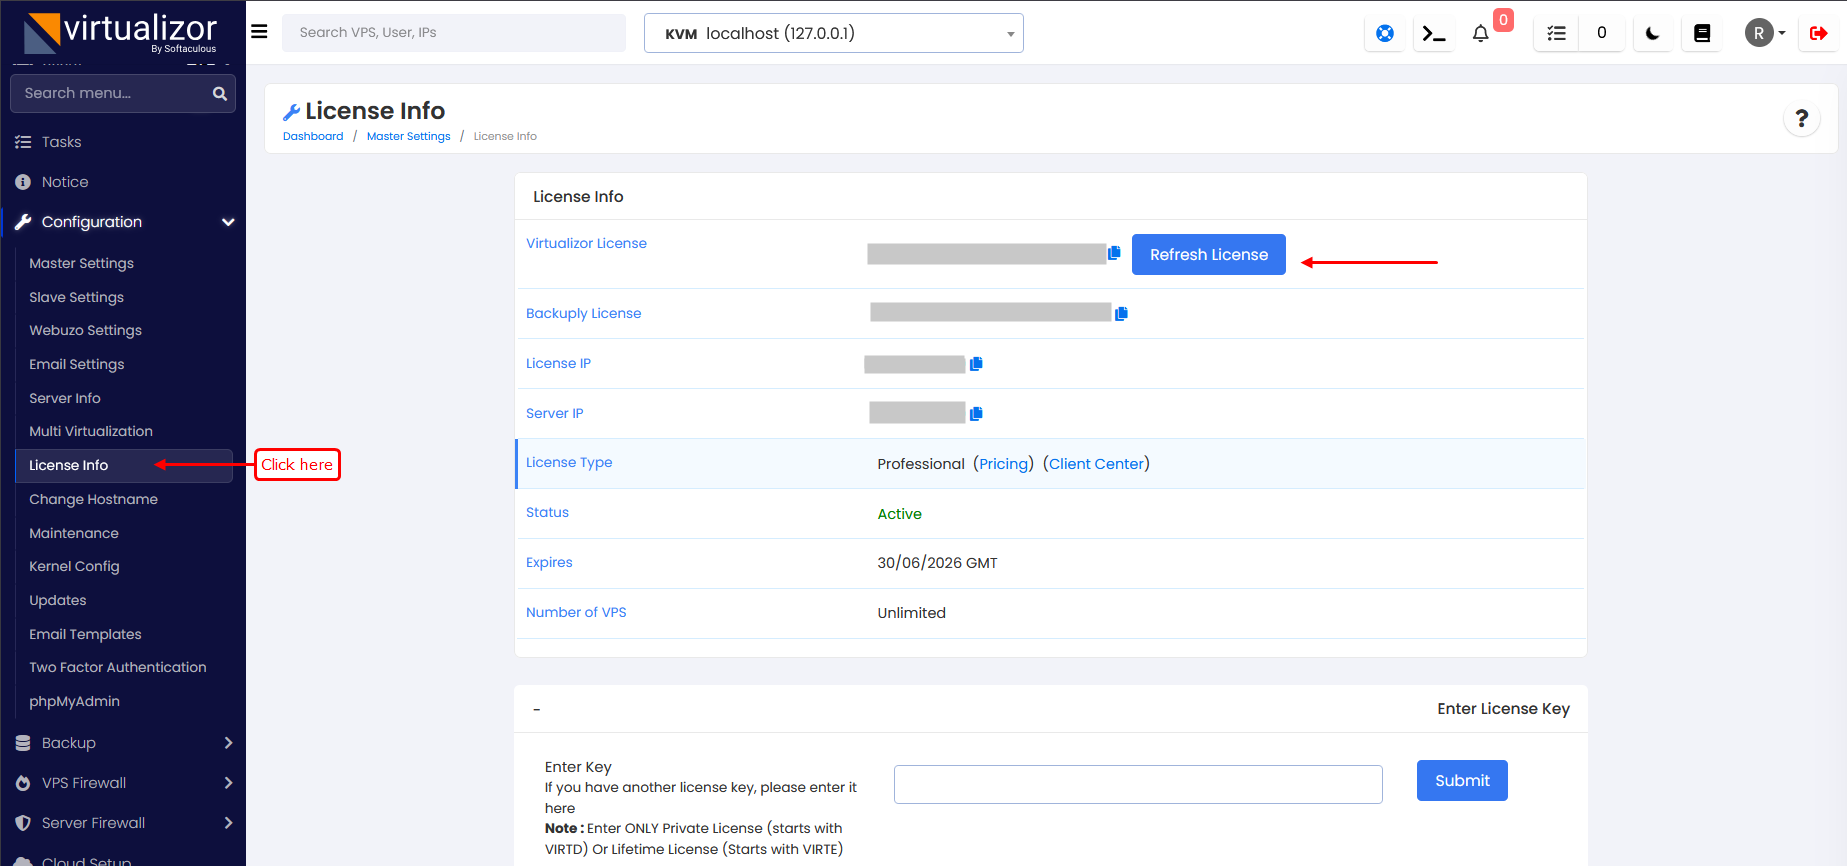Click the Refresh License button
The width and height of the screenshot is (1847, 866).
pos(1208,255)
